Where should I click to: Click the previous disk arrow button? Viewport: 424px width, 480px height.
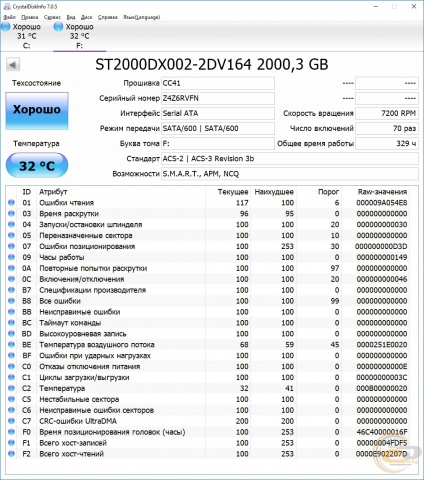pyautogui.click(x=13, y=65)
